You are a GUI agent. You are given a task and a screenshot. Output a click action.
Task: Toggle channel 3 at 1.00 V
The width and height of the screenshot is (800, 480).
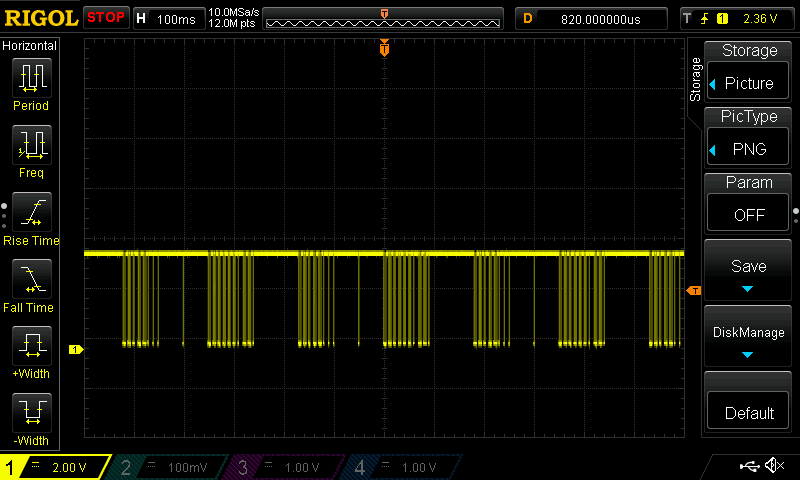point(286,467)
